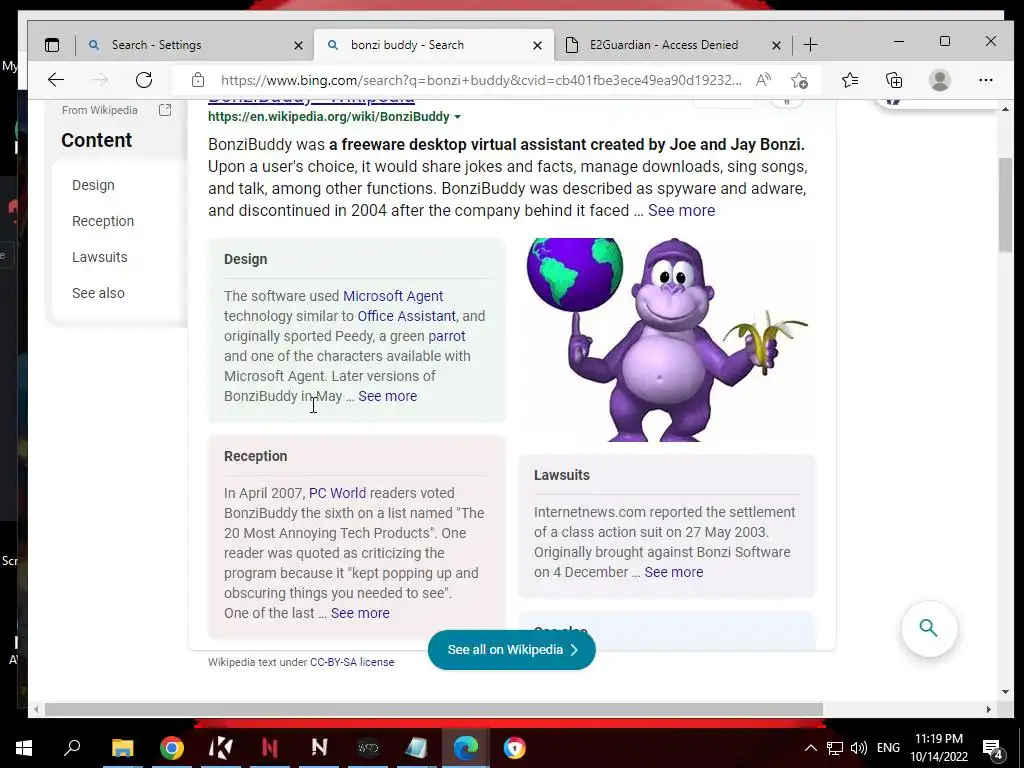Open a new tab with the plus button

coord(810,45)
